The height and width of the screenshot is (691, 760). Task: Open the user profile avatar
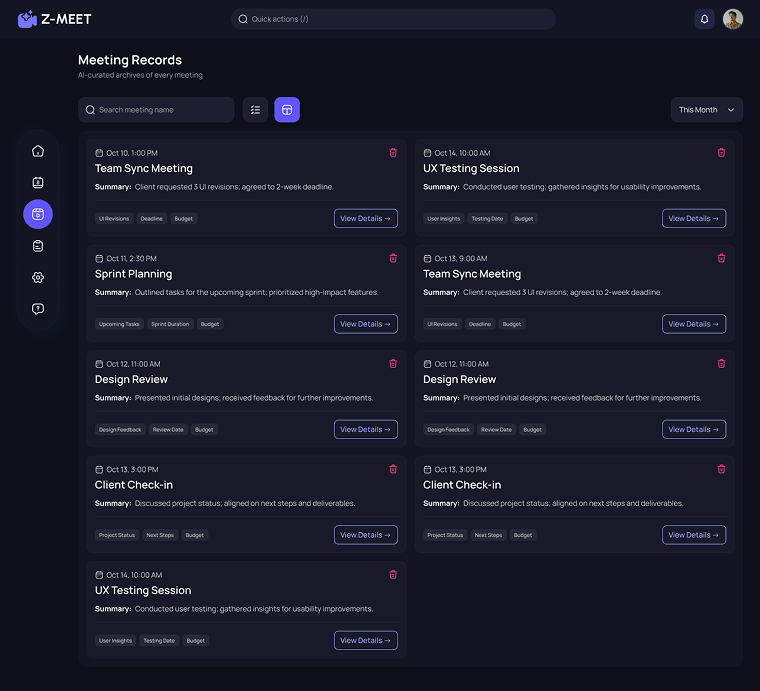point(733,19)
